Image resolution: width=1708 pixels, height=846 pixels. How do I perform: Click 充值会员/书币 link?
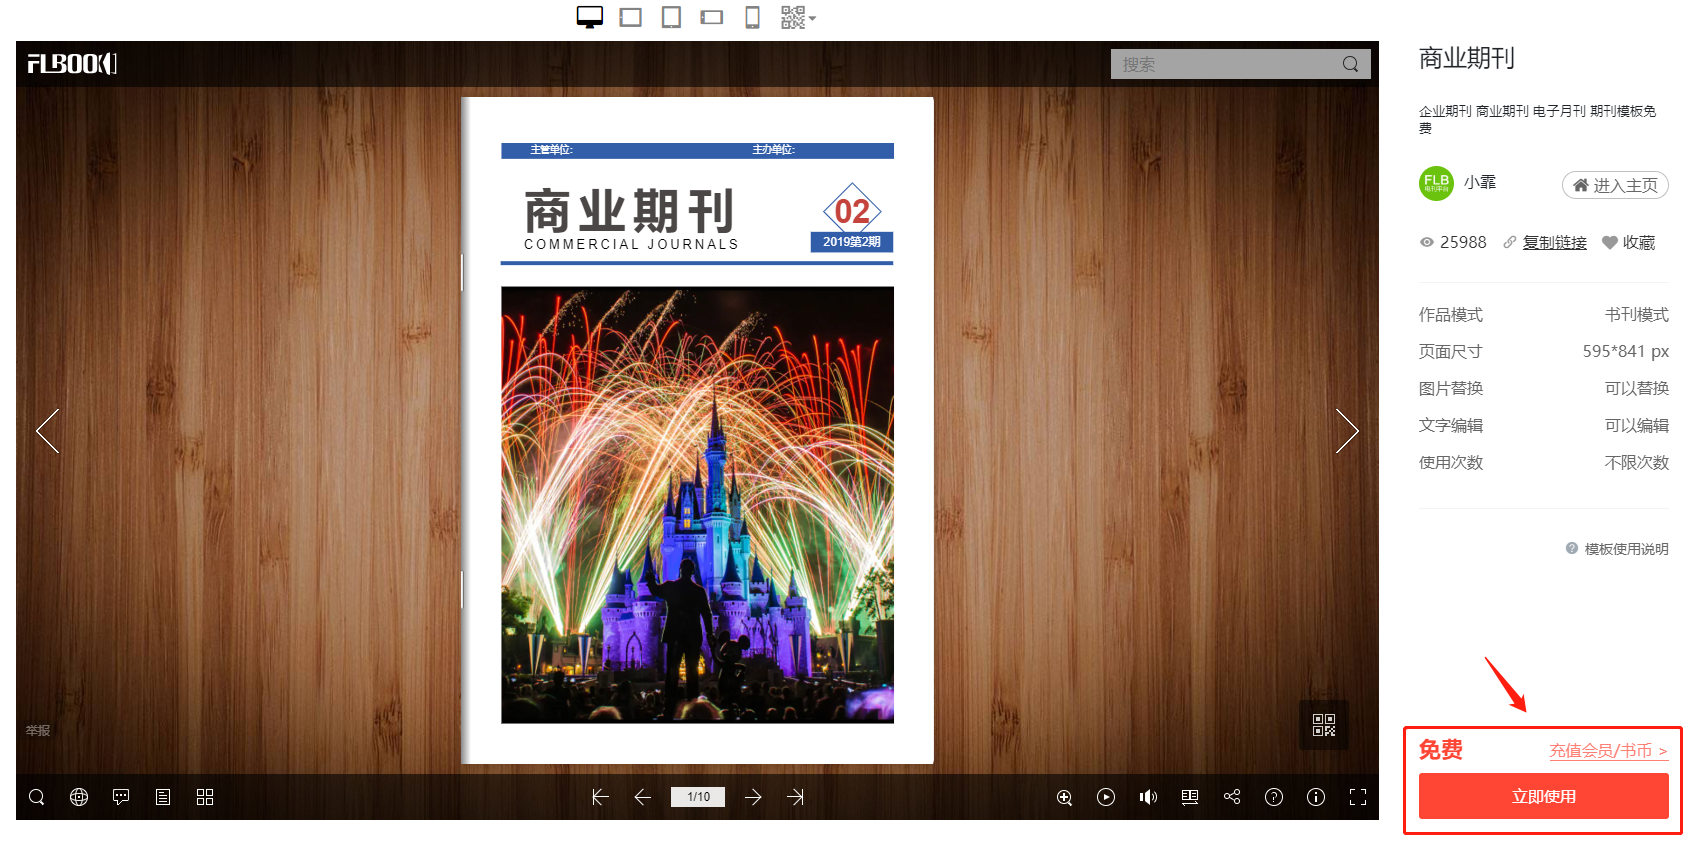pos(1608,750)
